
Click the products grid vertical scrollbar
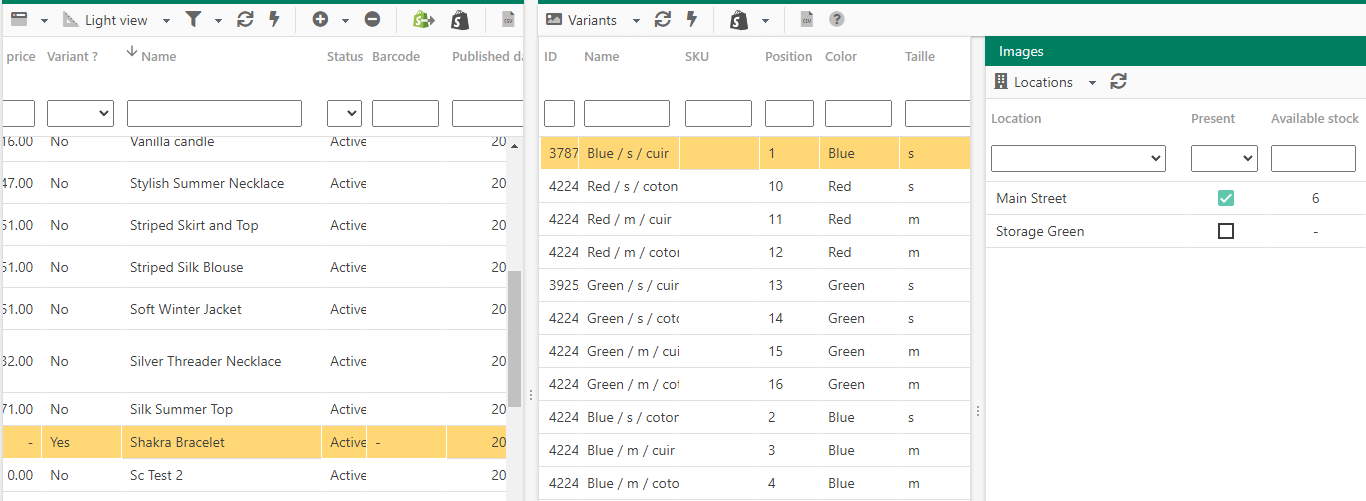(x=515, y=339)
